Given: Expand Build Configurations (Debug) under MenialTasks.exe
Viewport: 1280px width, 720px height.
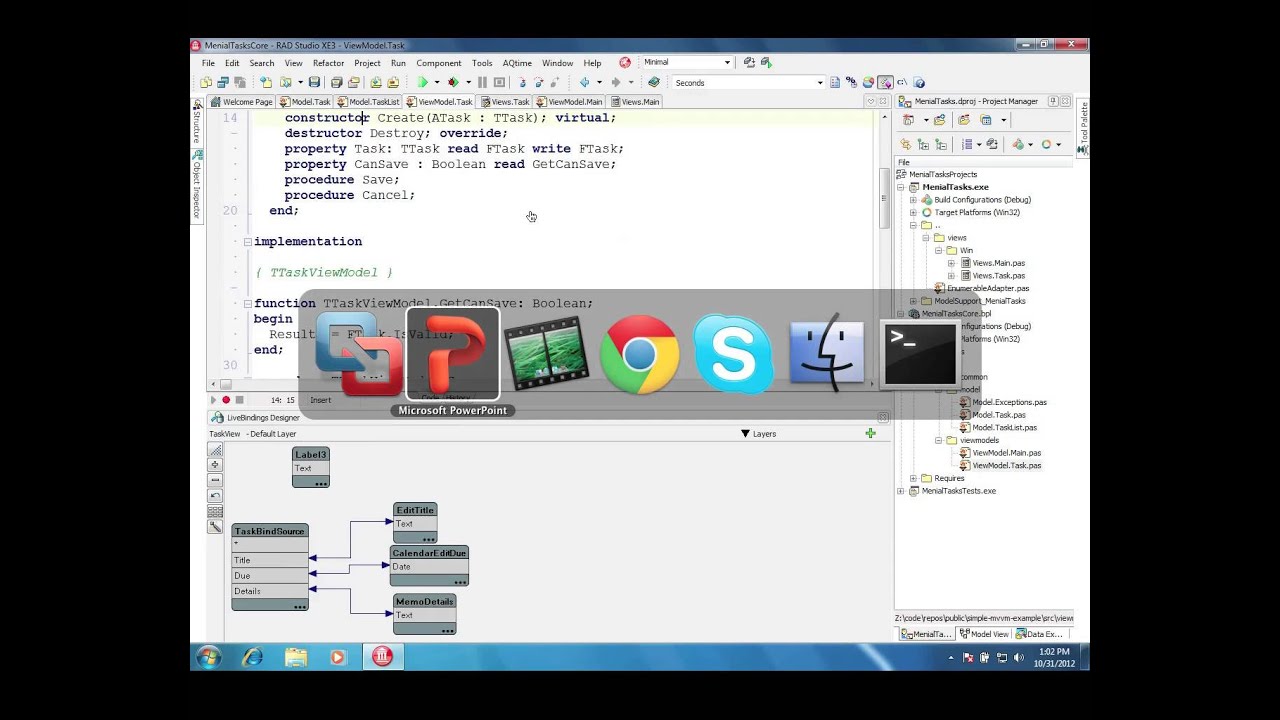Looking at the screenshot, I should click(x=913, y=200).
